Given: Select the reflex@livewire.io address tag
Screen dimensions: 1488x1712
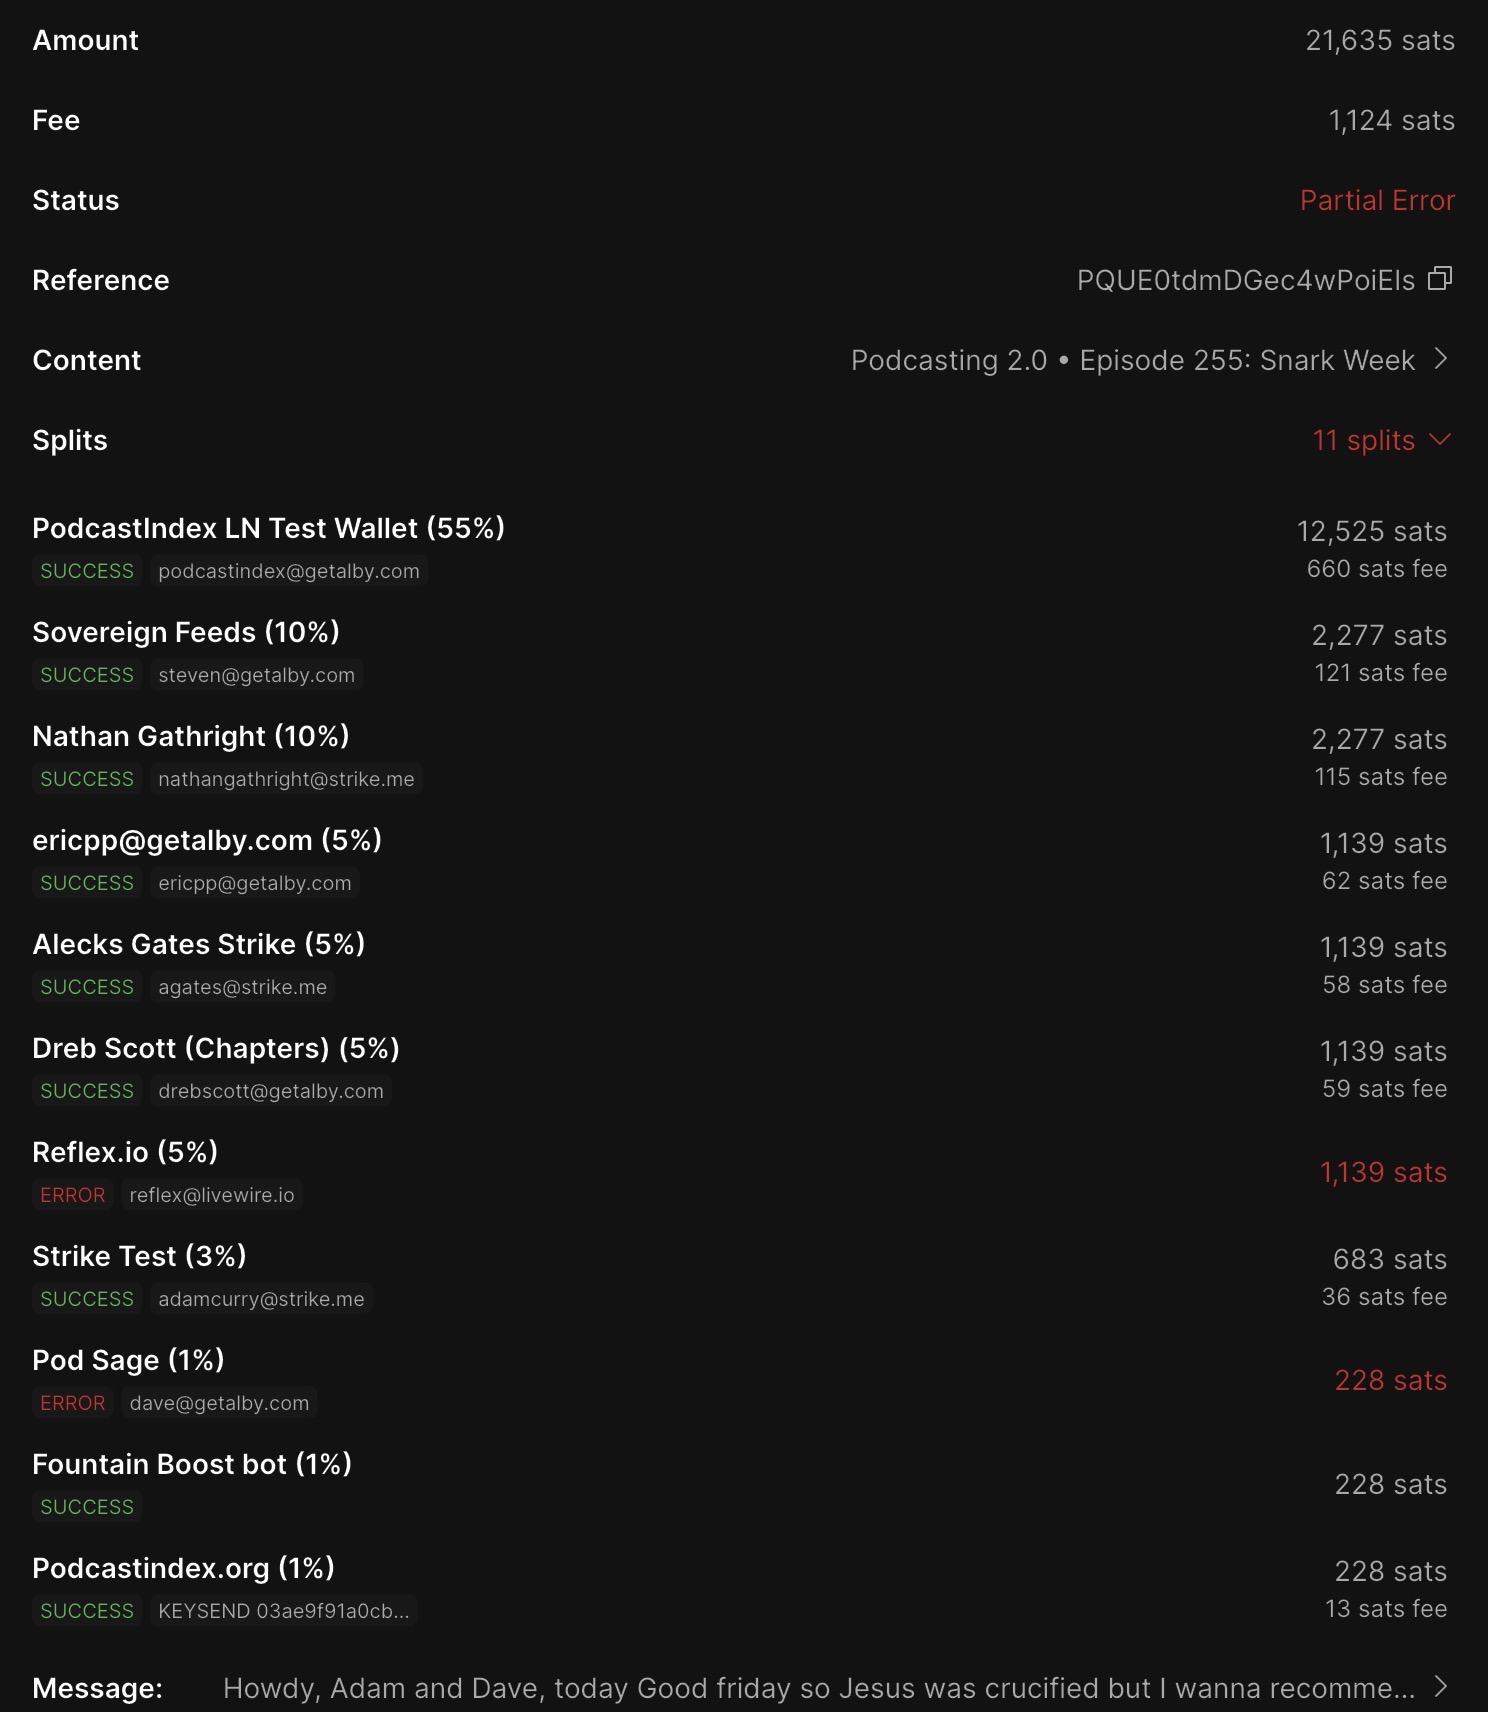Looking at the screenshot, I should coord(212,1195).
